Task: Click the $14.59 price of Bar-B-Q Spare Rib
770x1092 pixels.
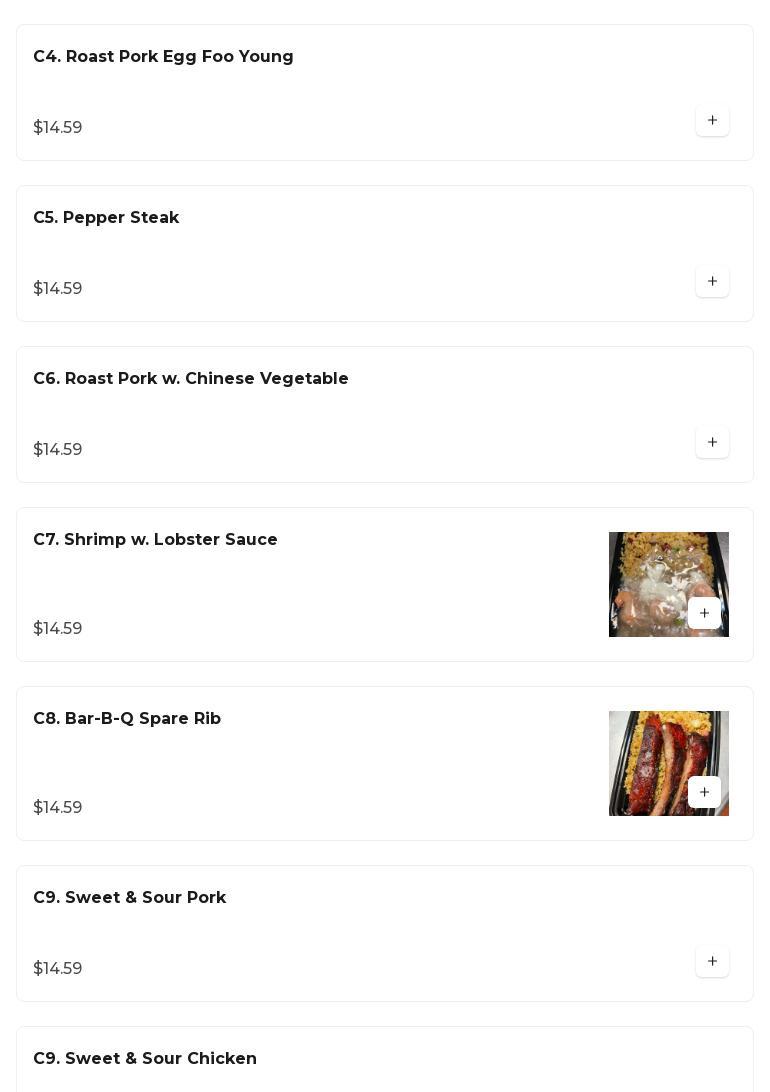Action: pyautogui.click(x=58, y=808)
